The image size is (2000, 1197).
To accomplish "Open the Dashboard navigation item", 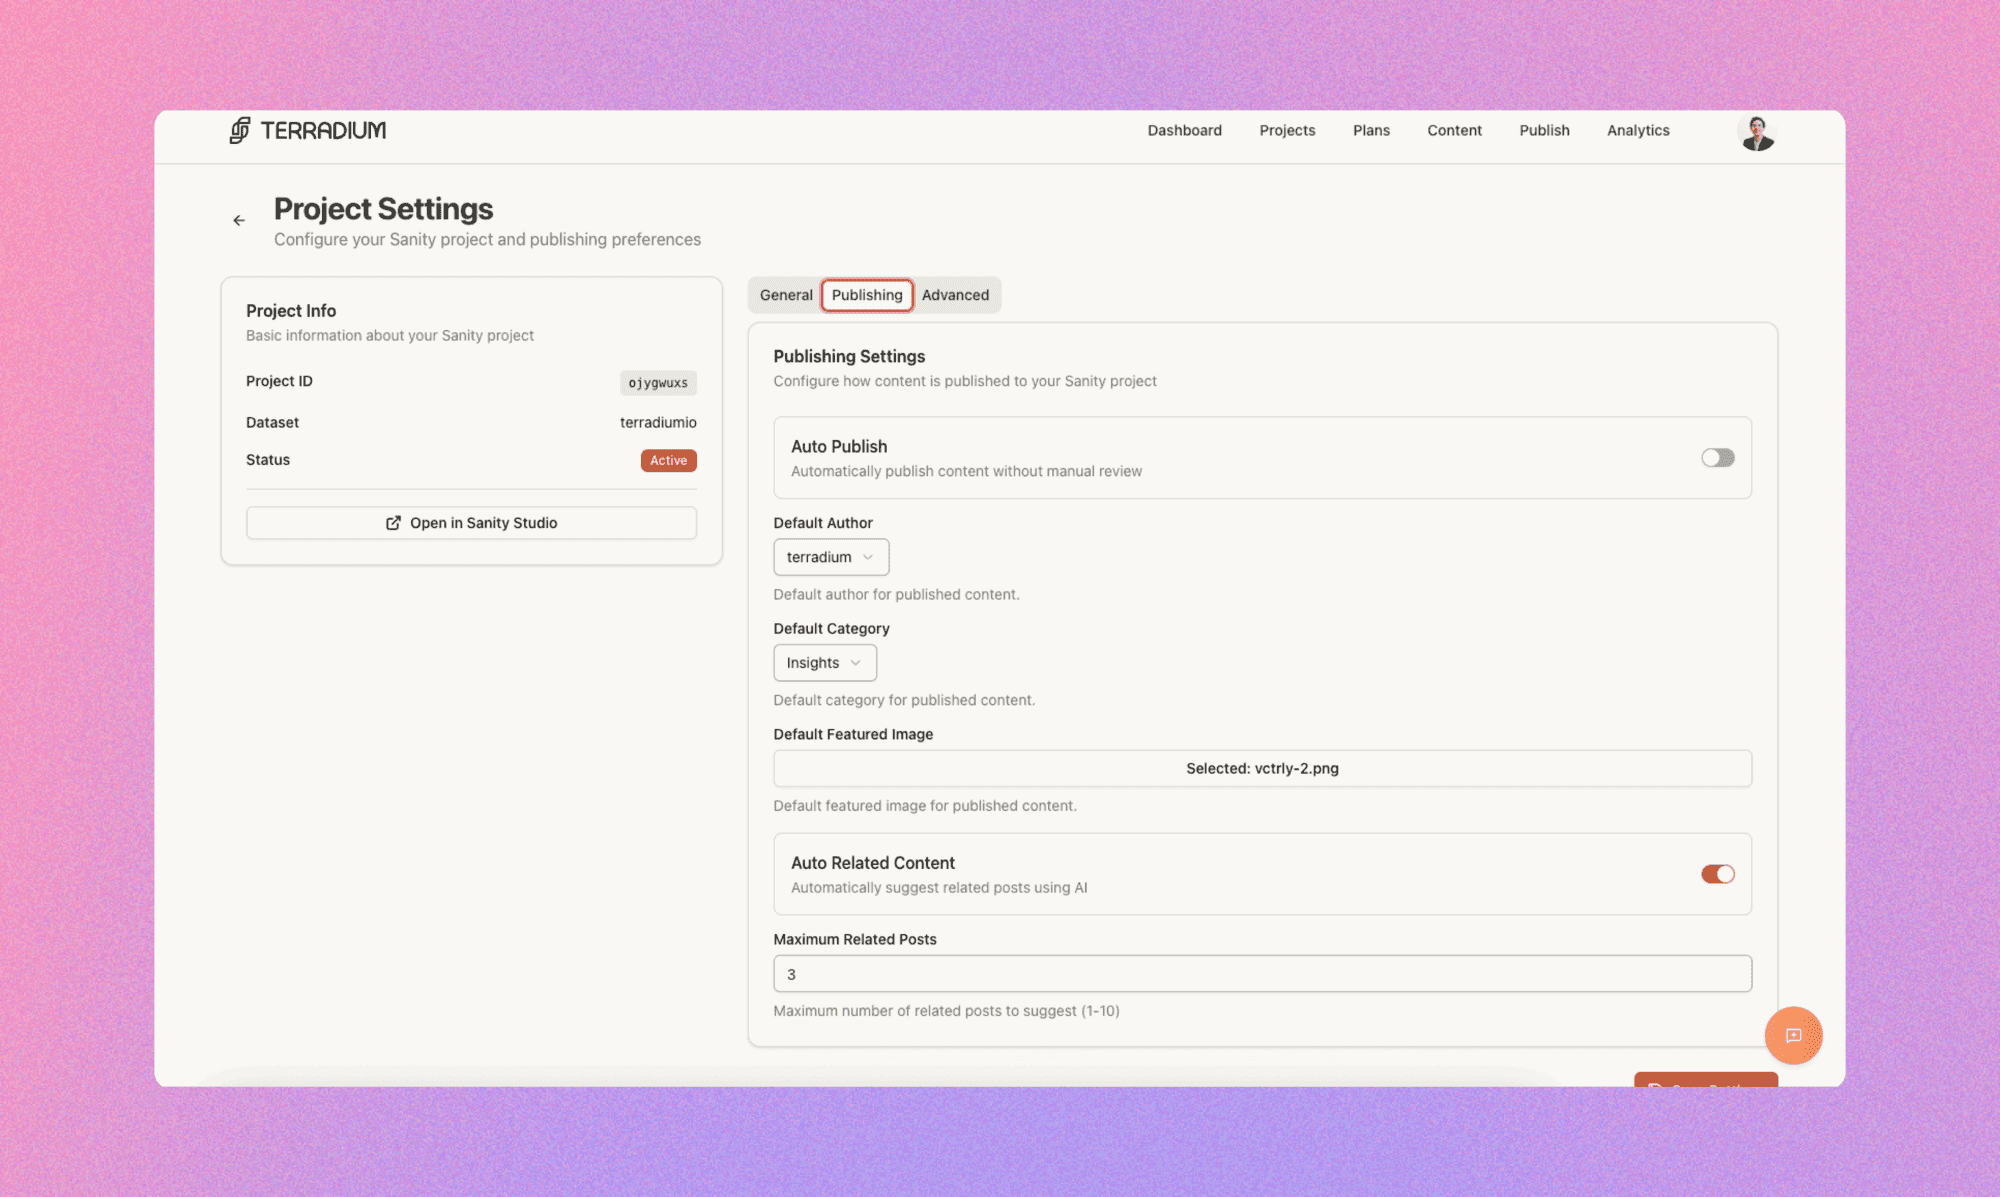I will coord(1184,130).
